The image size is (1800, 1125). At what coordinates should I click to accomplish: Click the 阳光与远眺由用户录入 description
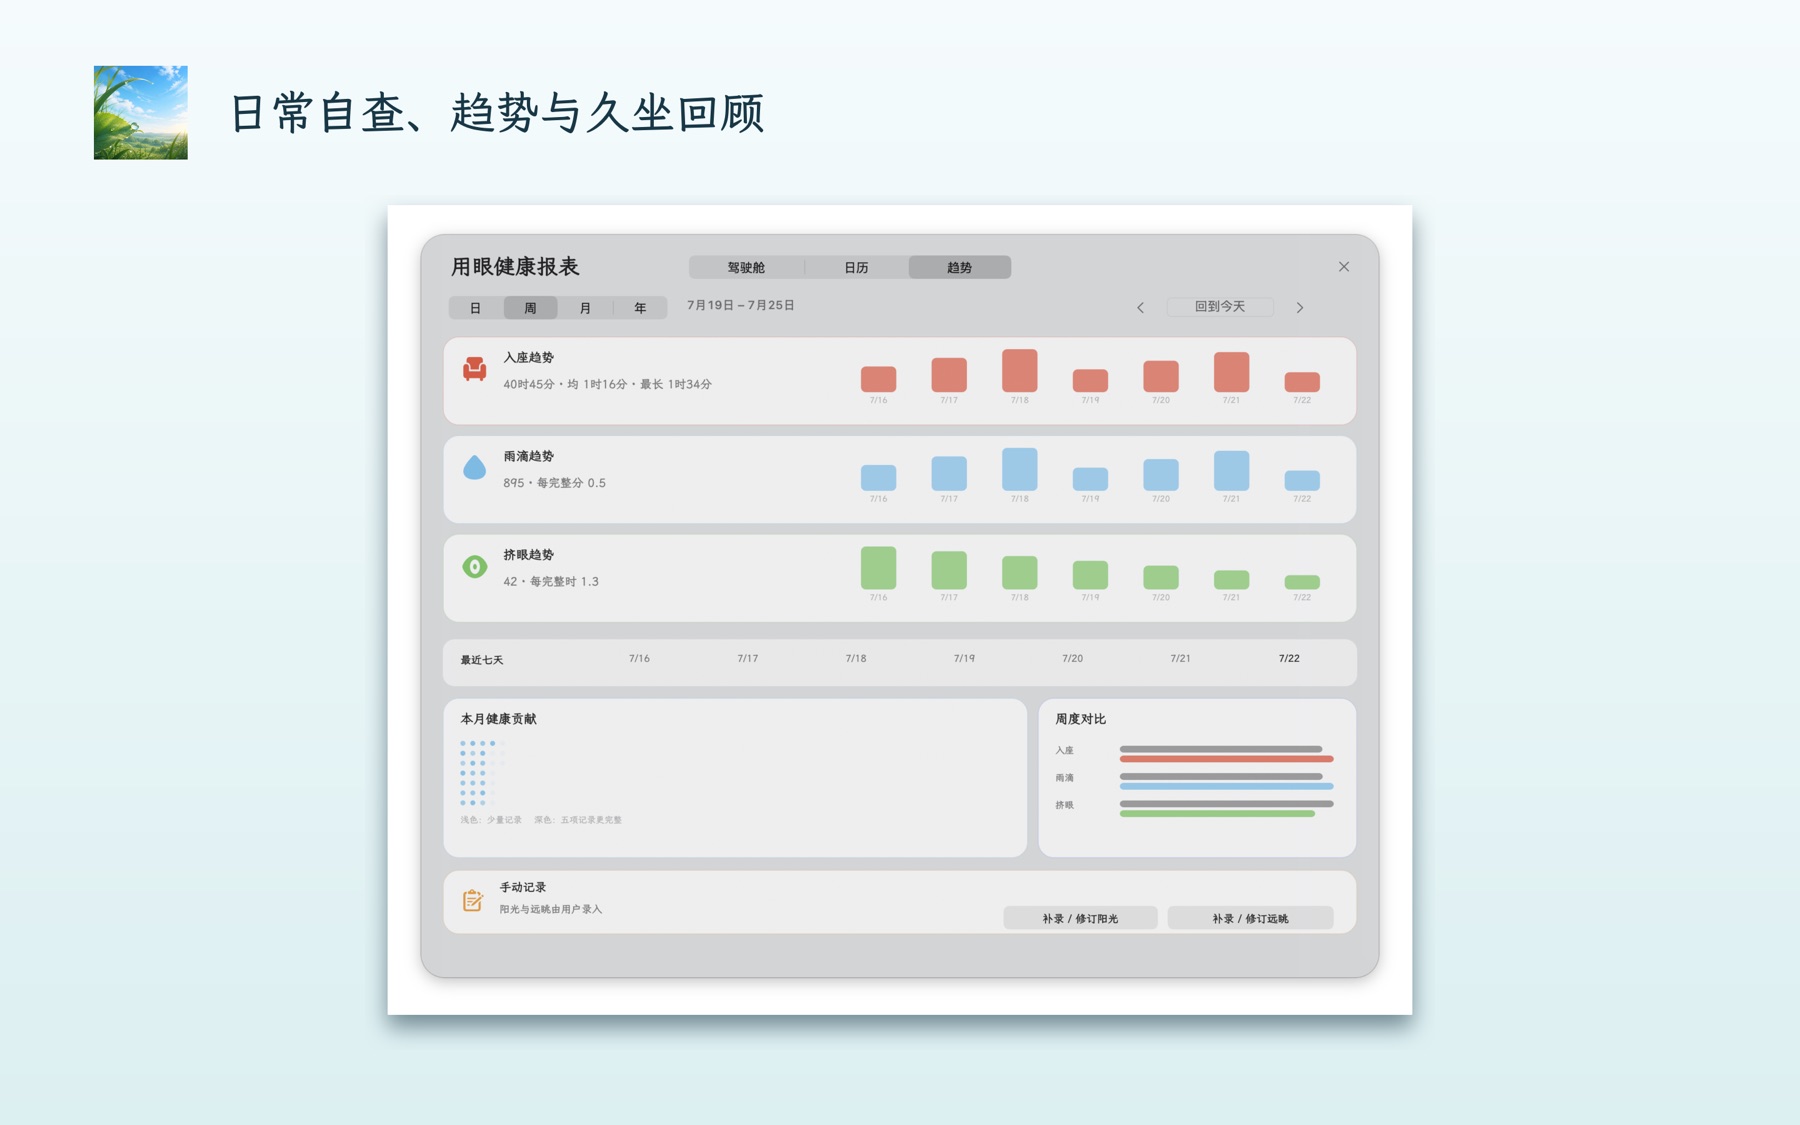(x=551, y=910)
